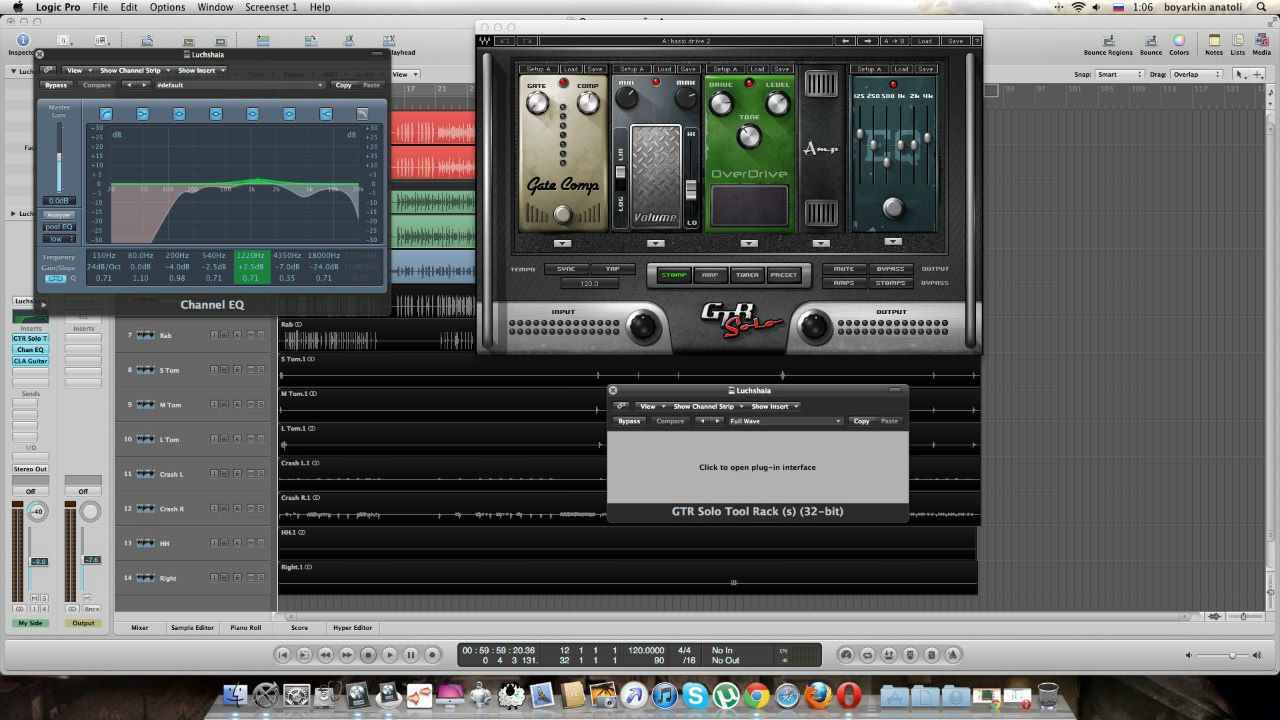The image size is (1280, 720).
Task: Expand the dropdown arrow below OverDrive pedal
Action: point(749,243)
